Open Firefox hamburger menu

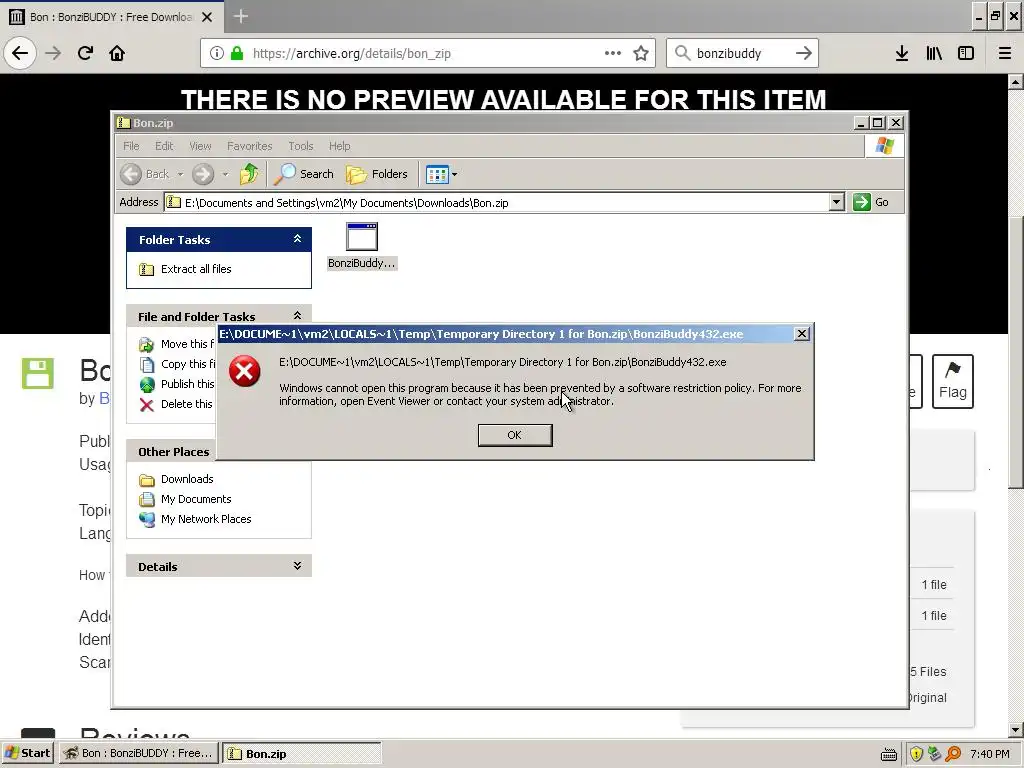click(1005, 53)
